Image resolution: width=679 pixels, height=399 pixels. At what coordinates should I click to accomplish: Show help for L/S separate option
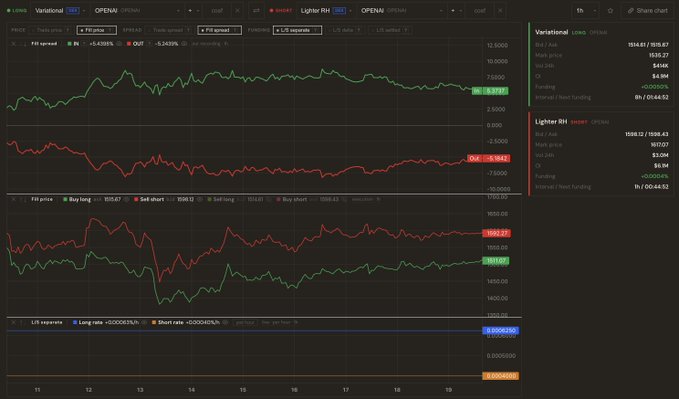pos(315,30)
